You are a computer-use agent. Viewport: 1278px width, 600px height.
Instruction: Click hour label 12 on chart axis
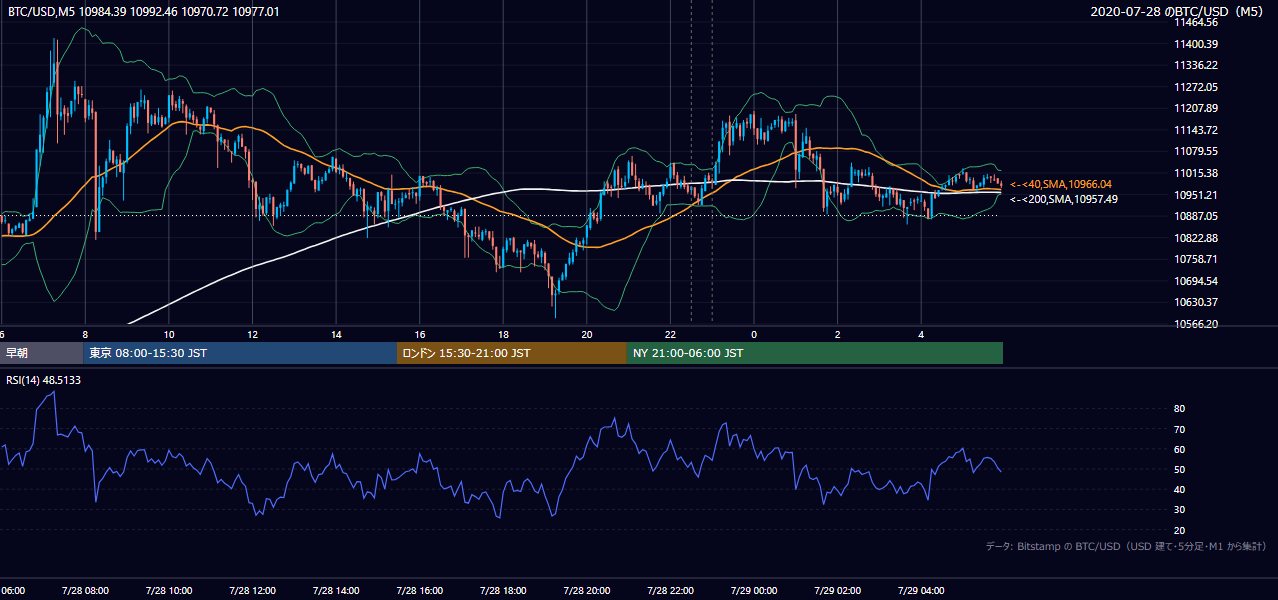click(253, 335)
